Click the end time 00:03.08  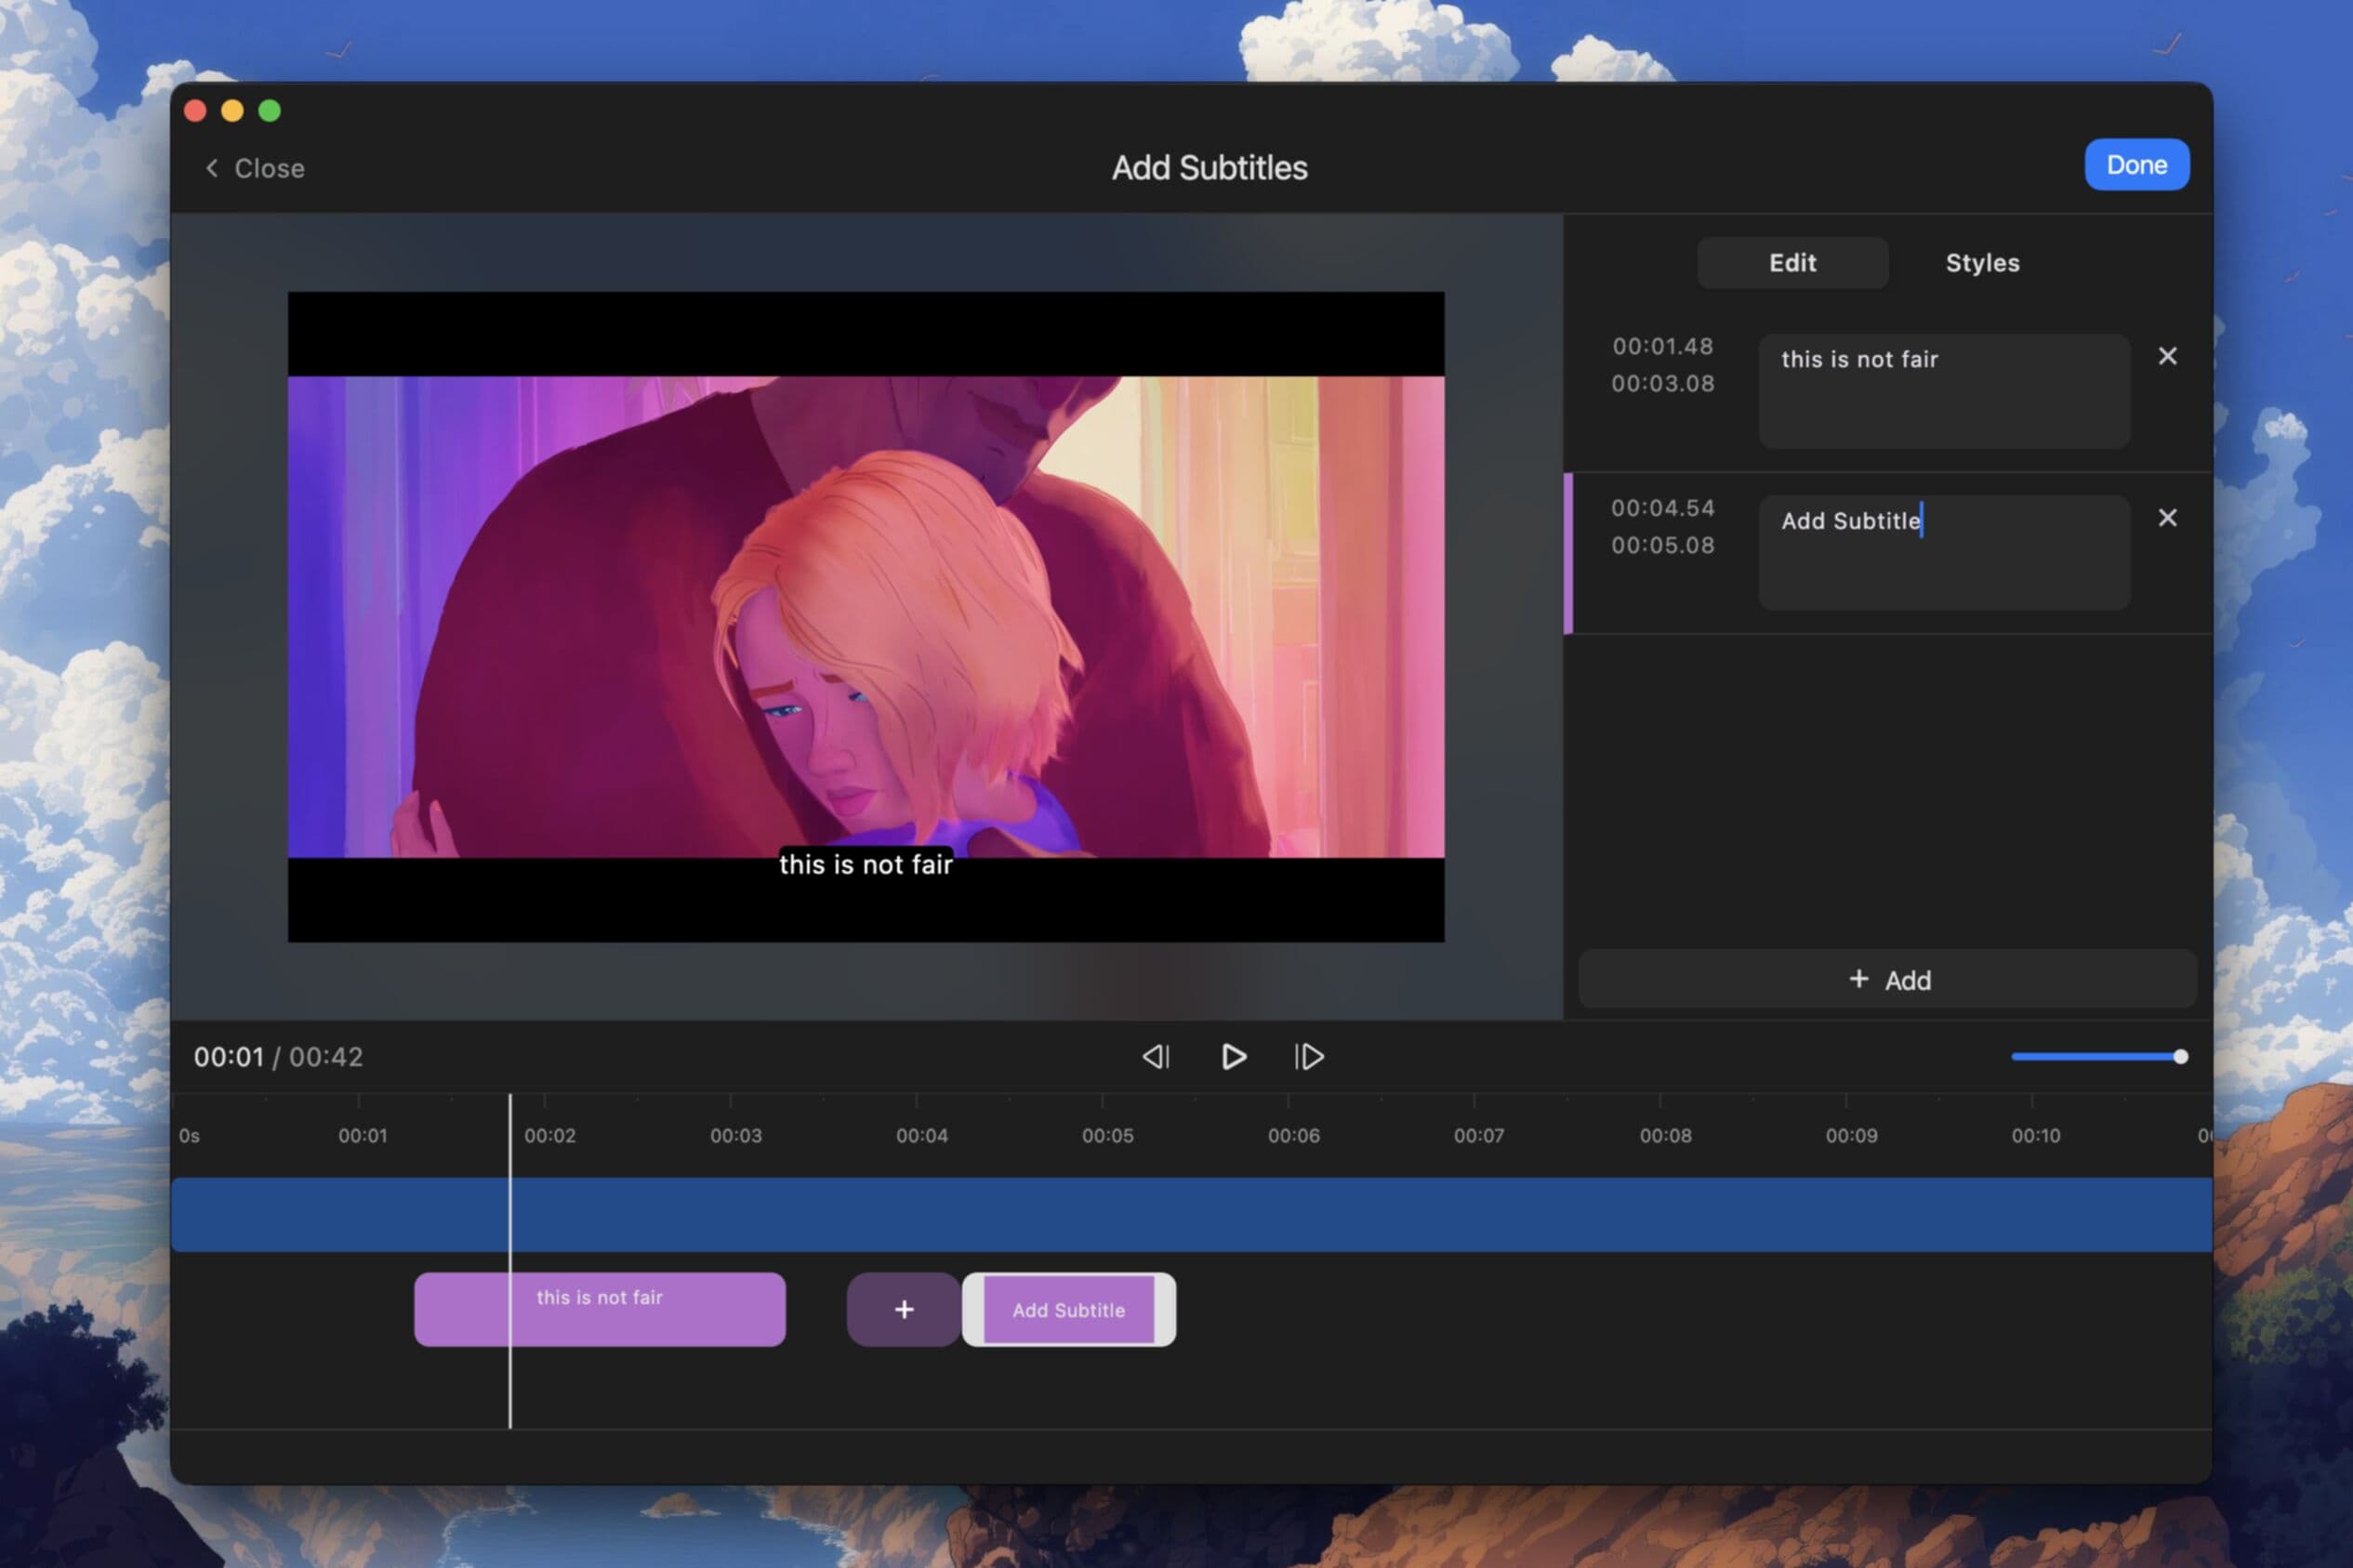tap(1662, 383)
